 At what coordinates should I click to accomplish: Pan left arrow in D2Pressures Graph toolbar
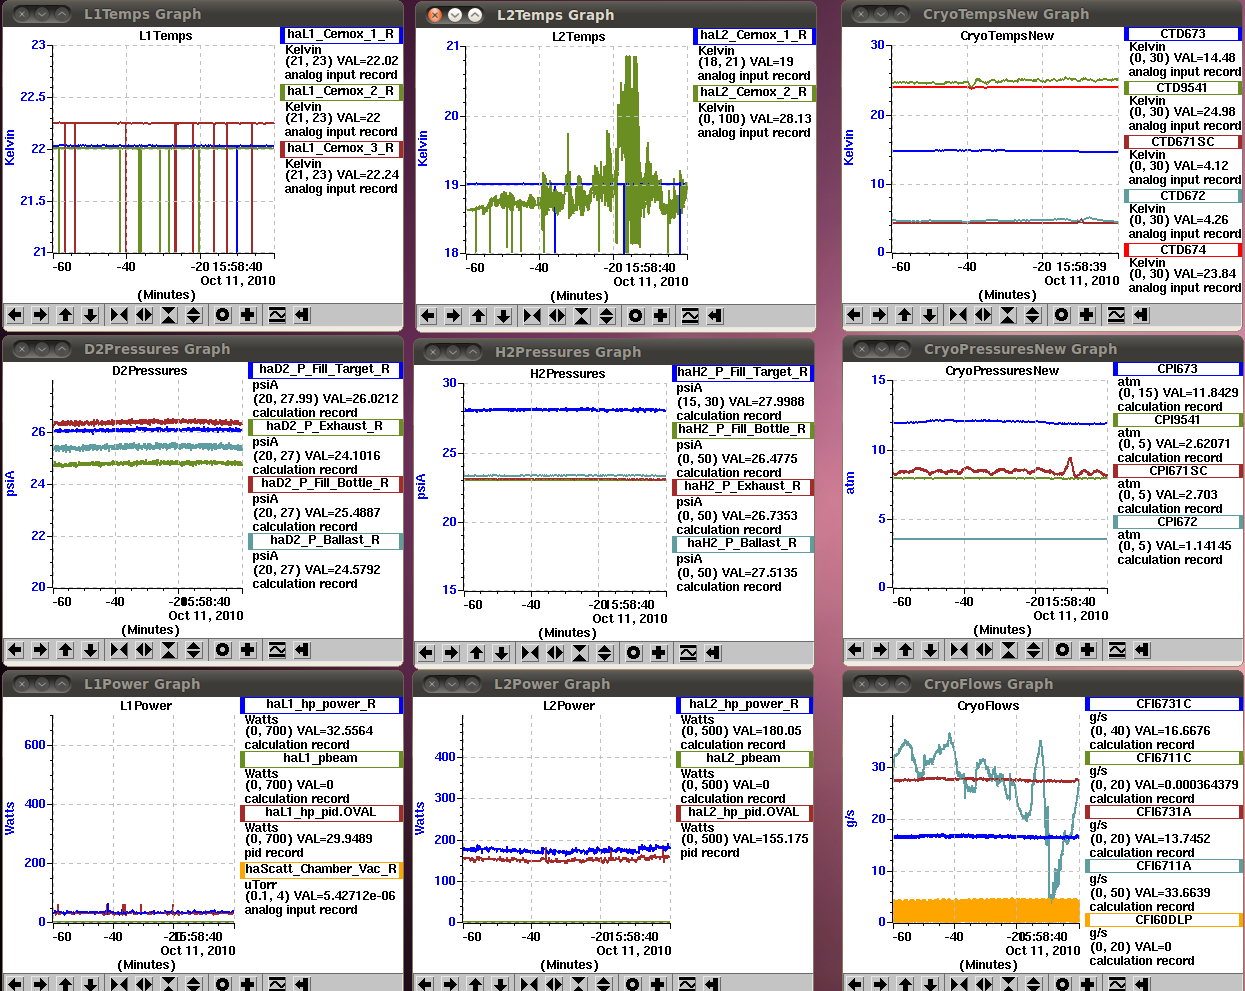[15, 650]
